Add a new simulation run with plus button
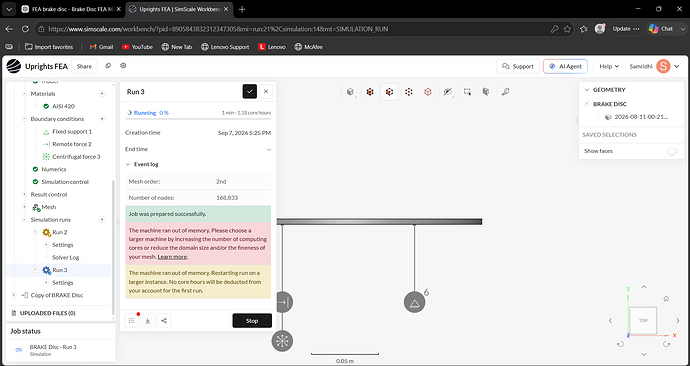The height and width of the screenshot is (366, 690). [102, 220]
